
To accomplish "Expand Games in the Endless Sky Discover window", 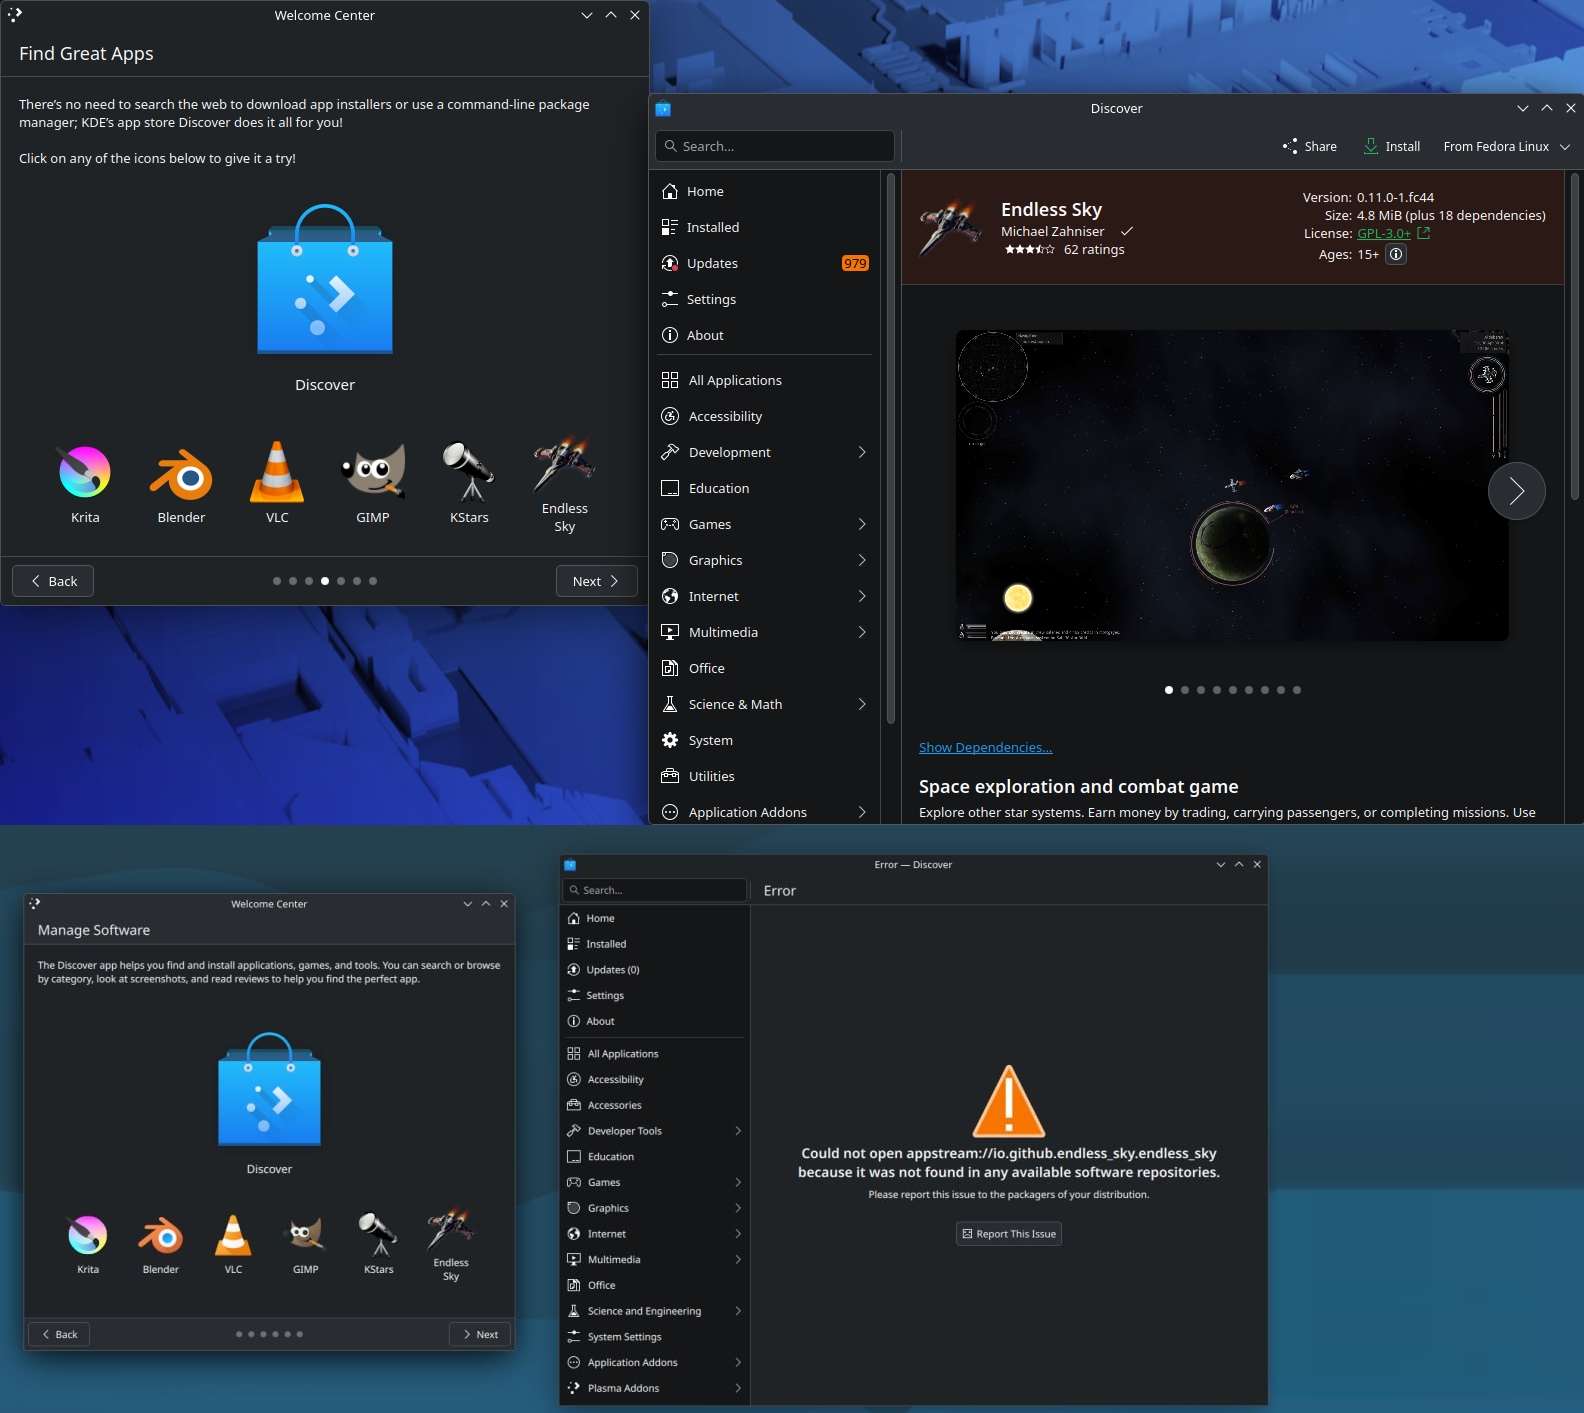I will pyautogui.click(x=765, y=524).
